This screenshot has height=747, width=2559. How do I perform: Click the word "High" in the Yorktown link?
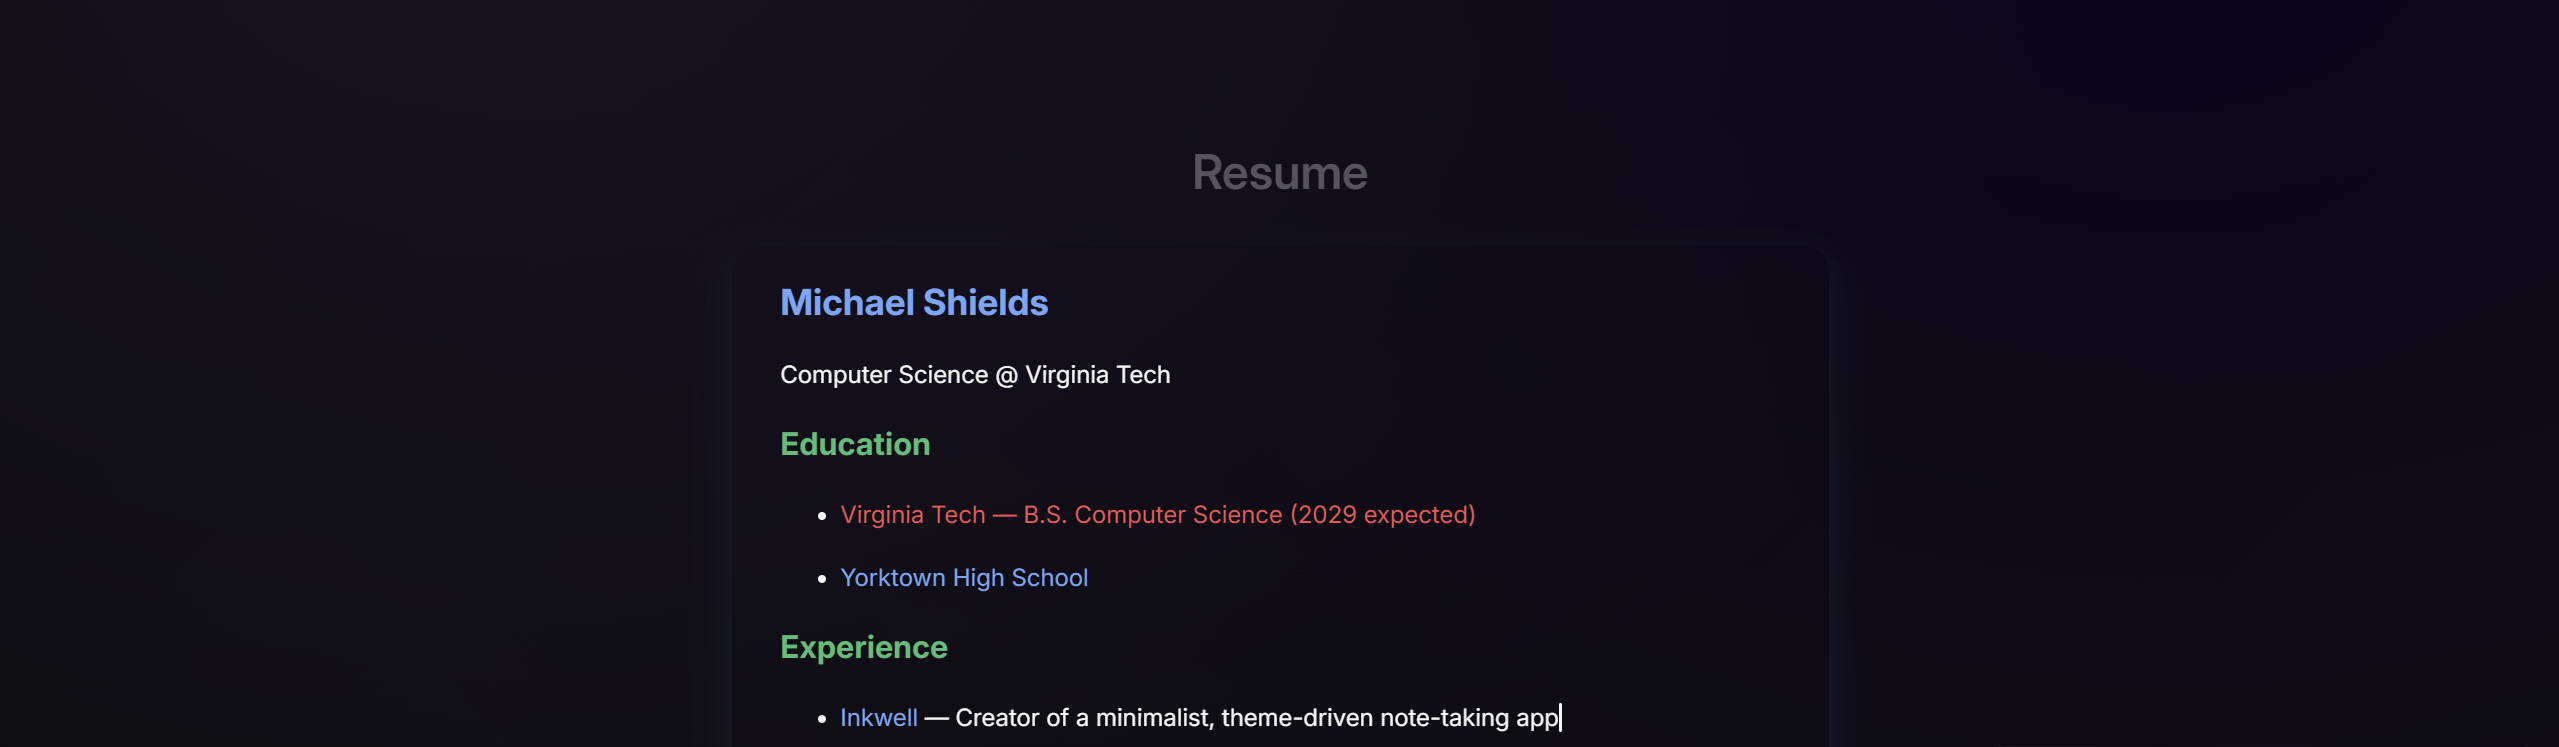[978, 578]
